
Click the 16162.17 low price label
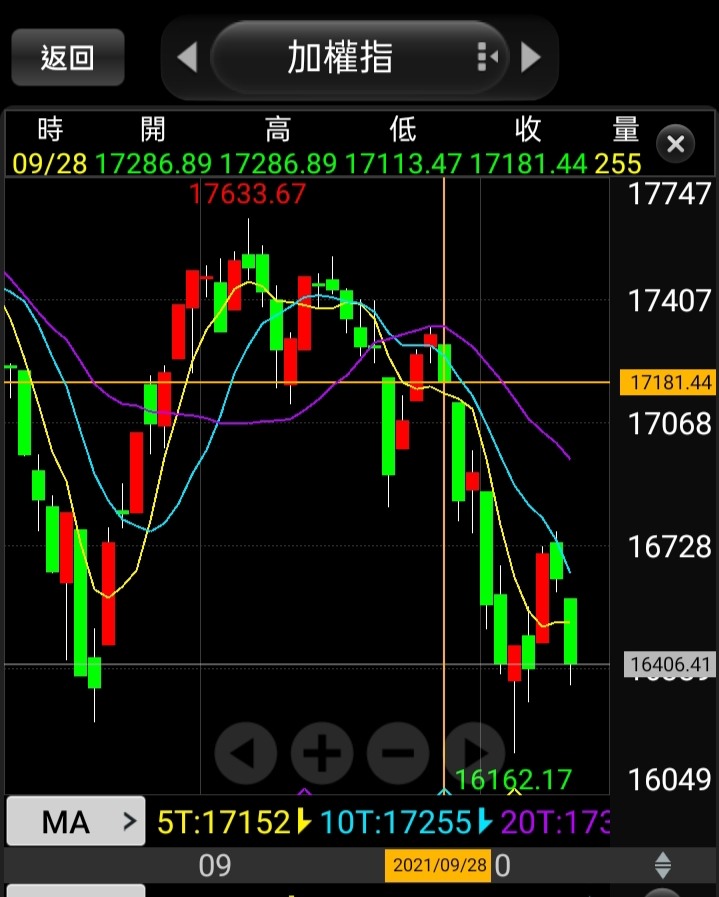tap(513, 779)
